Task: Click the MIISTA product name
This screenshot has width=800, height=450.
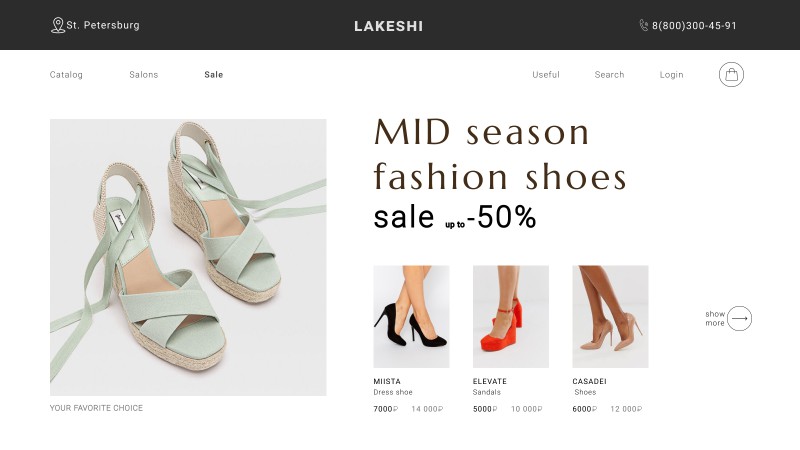Action: (x=387, y=381)
